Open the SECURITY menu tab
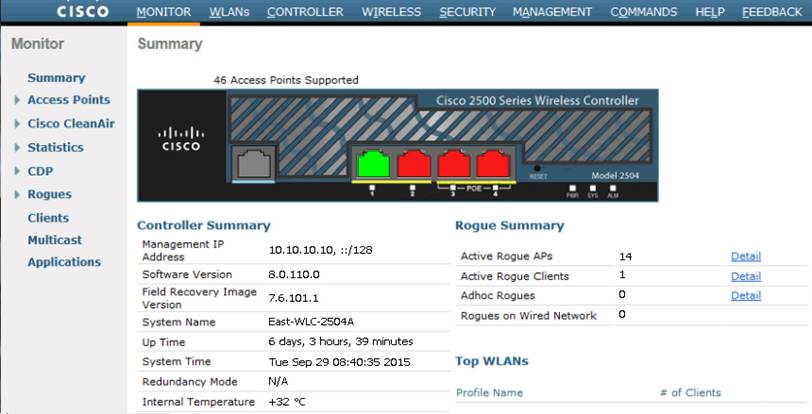 (x=467, y=12)
